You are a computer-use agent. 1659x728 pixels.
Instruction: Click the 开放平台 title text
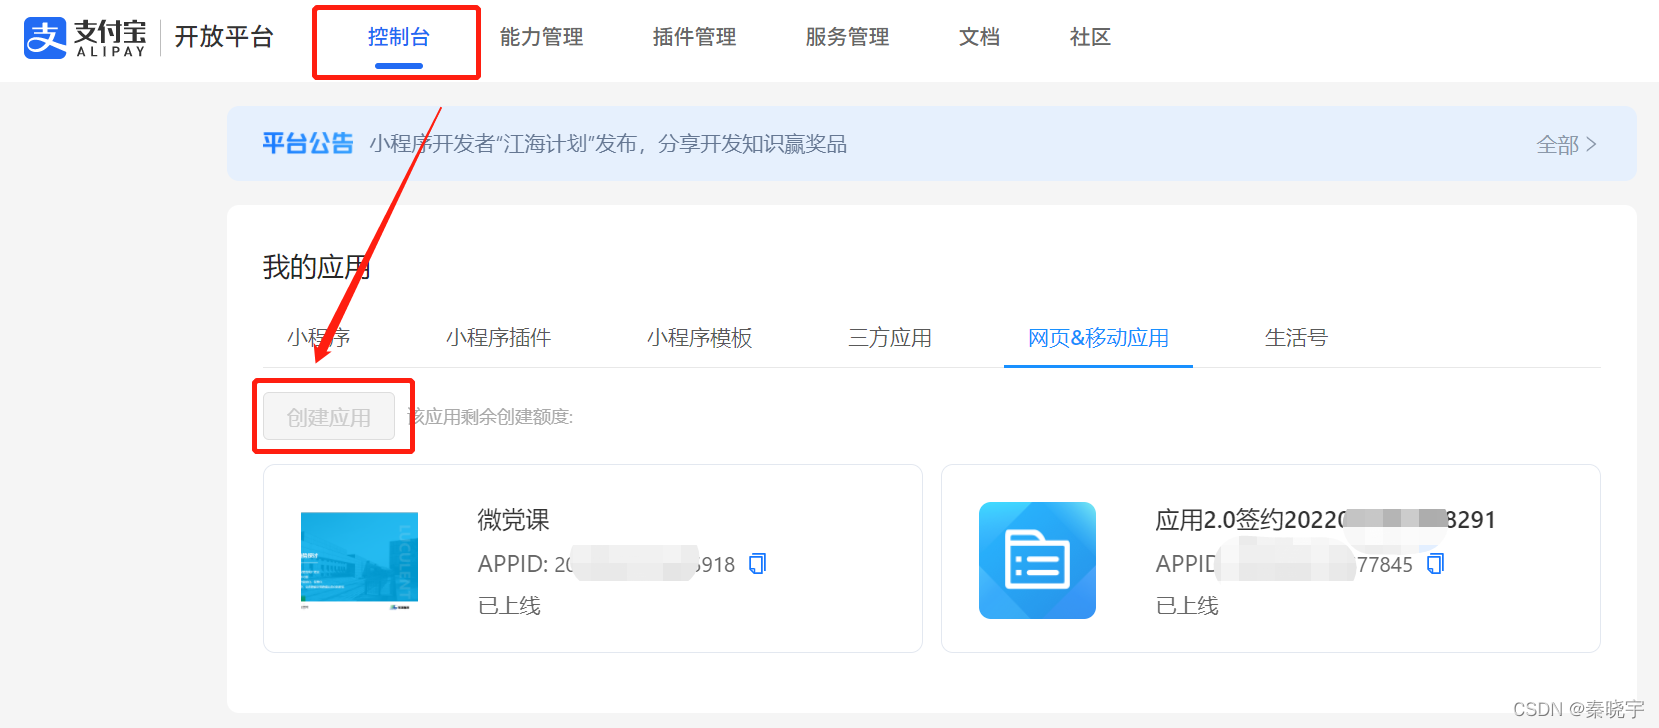point(224,37)
